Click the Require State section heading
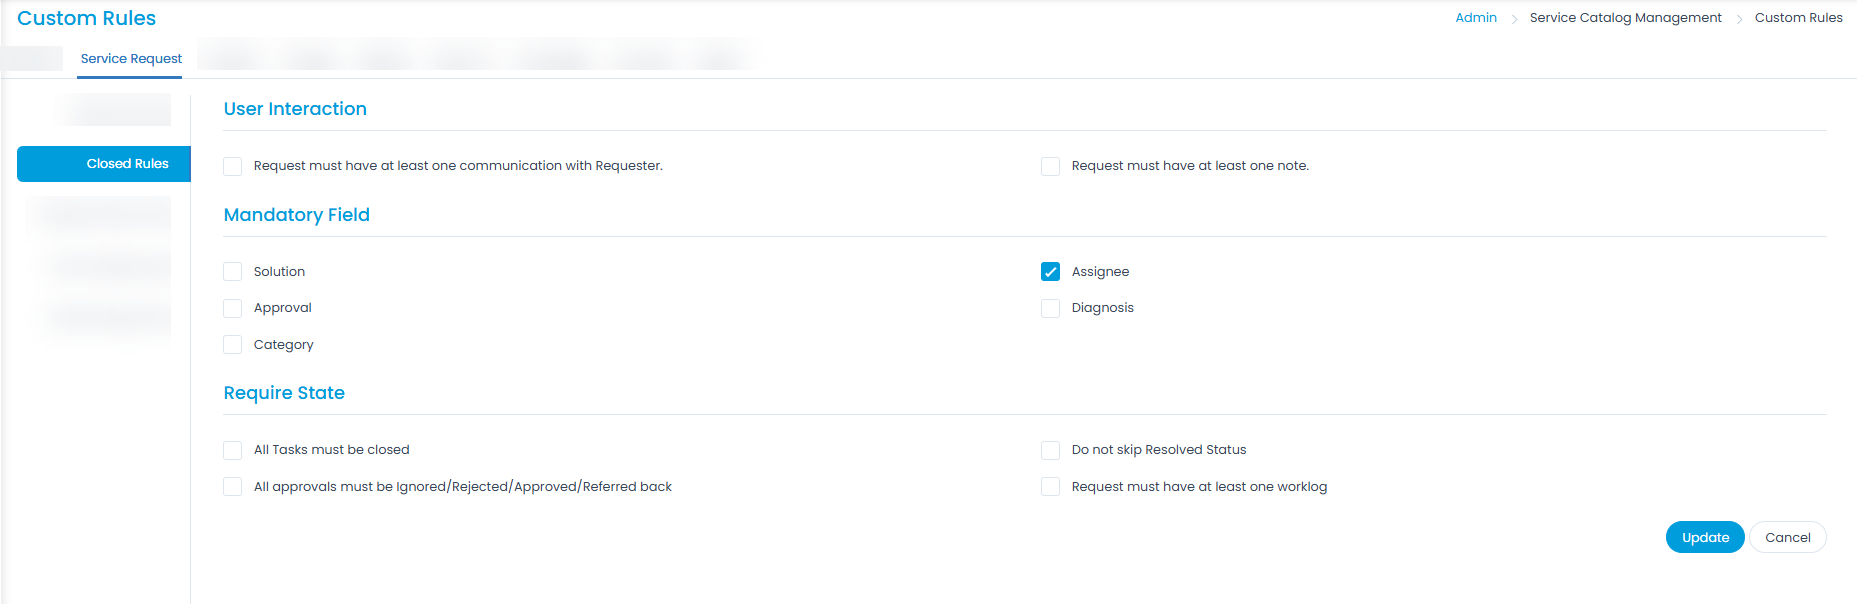 coord(284,393)
